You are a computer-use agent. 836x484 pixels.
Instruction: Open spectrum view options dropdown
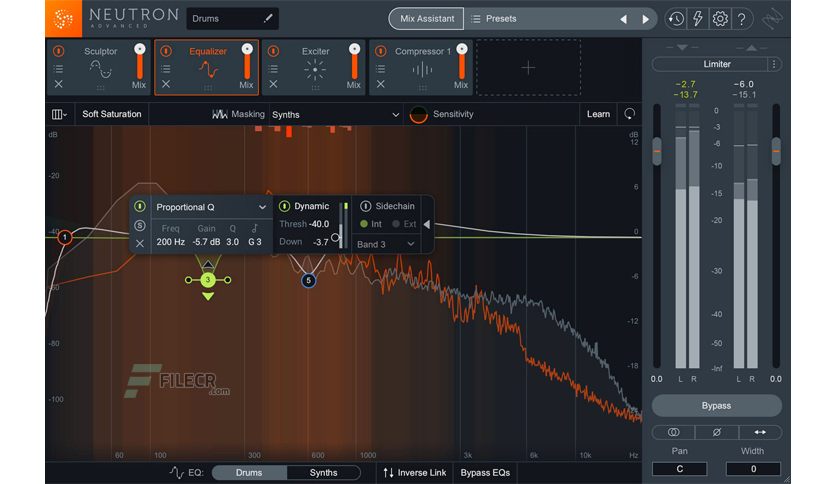[x=59, y=114]
